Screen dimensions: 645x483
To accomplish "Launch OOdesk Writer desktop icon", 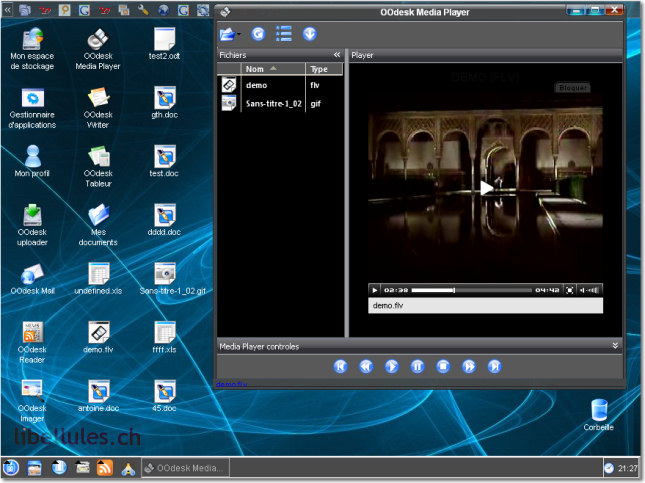I will [x=98, y=108].
